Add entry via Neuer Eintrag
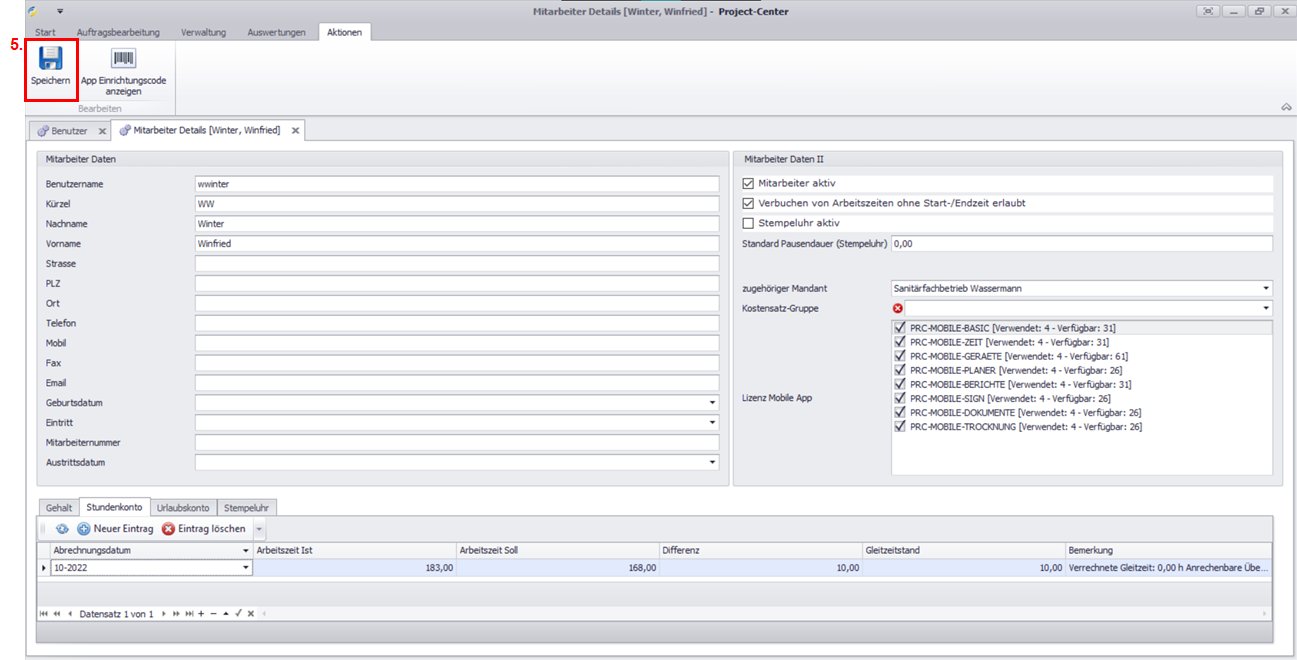This screenshot has width=1297, height=660. [x=115, y=528]
